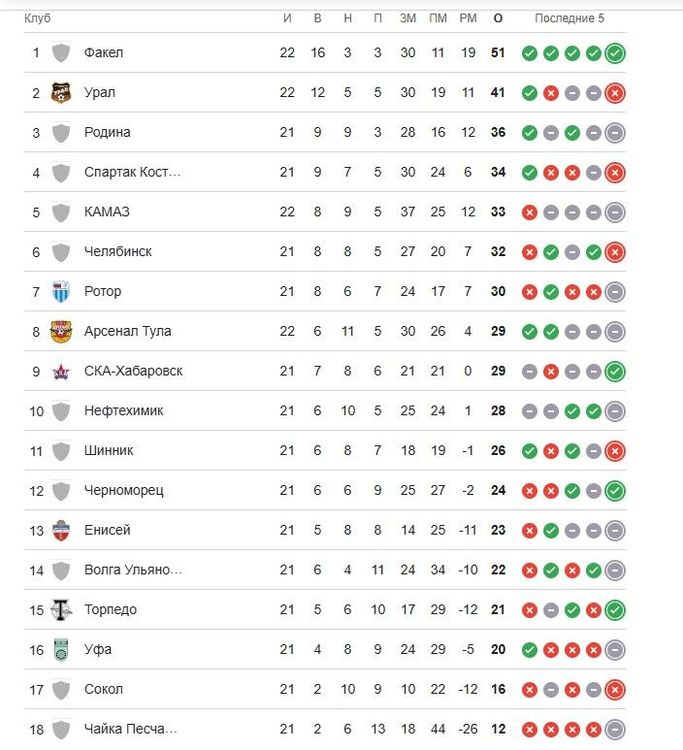The image size is (683, 750).
Task: Open the Челябинск team link
Action: click(118, 252)
